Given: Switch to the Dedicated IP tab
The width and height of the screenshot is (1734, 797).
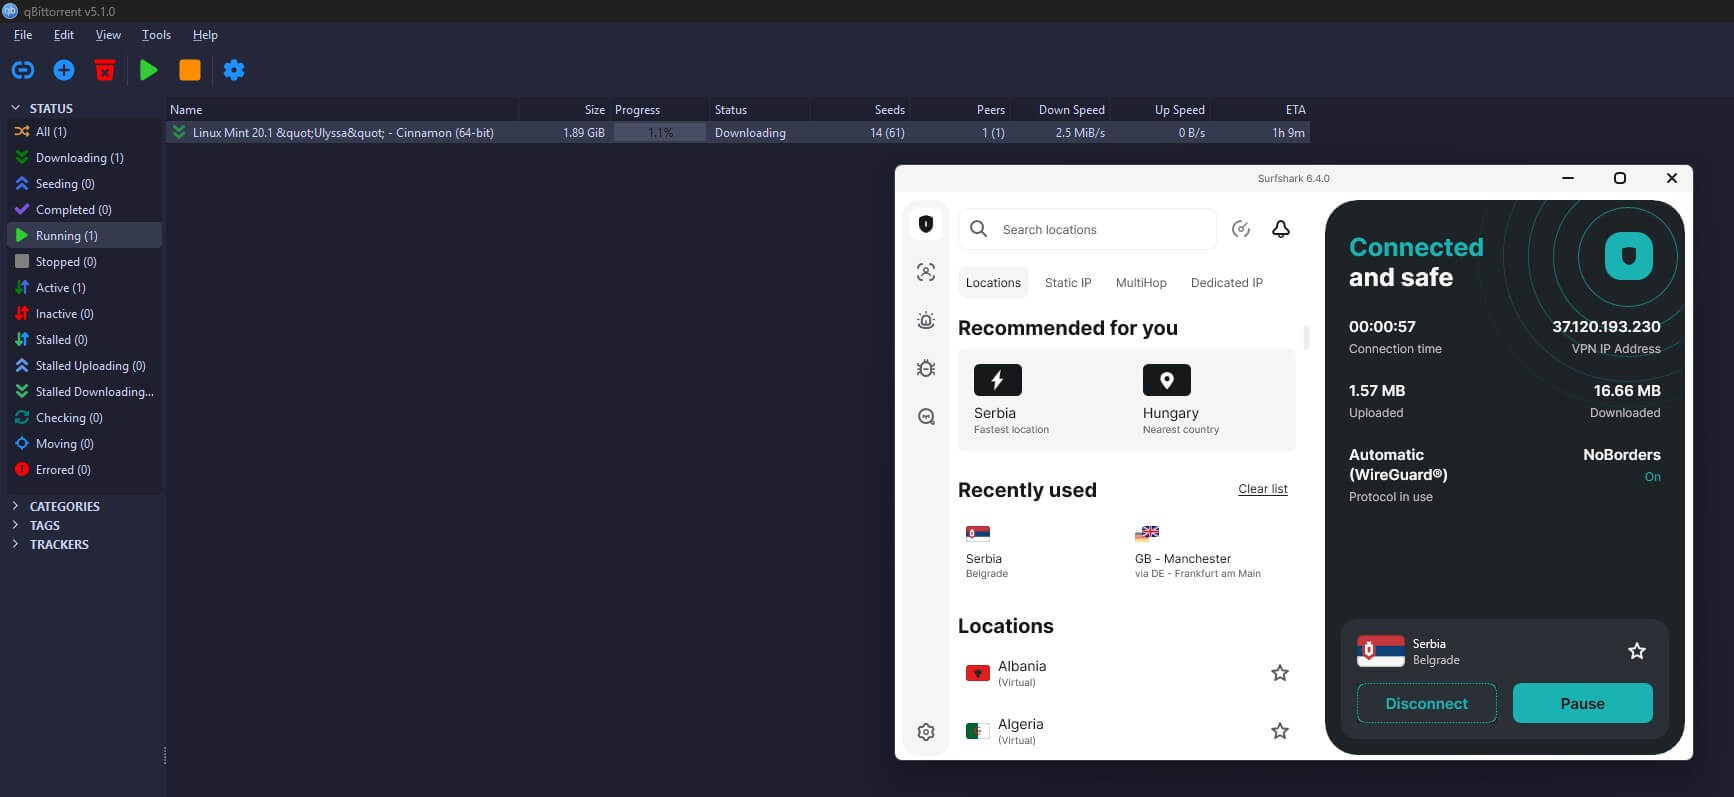Looking at the screenshot, I should pyautogui.click(x=1227, y=283).
